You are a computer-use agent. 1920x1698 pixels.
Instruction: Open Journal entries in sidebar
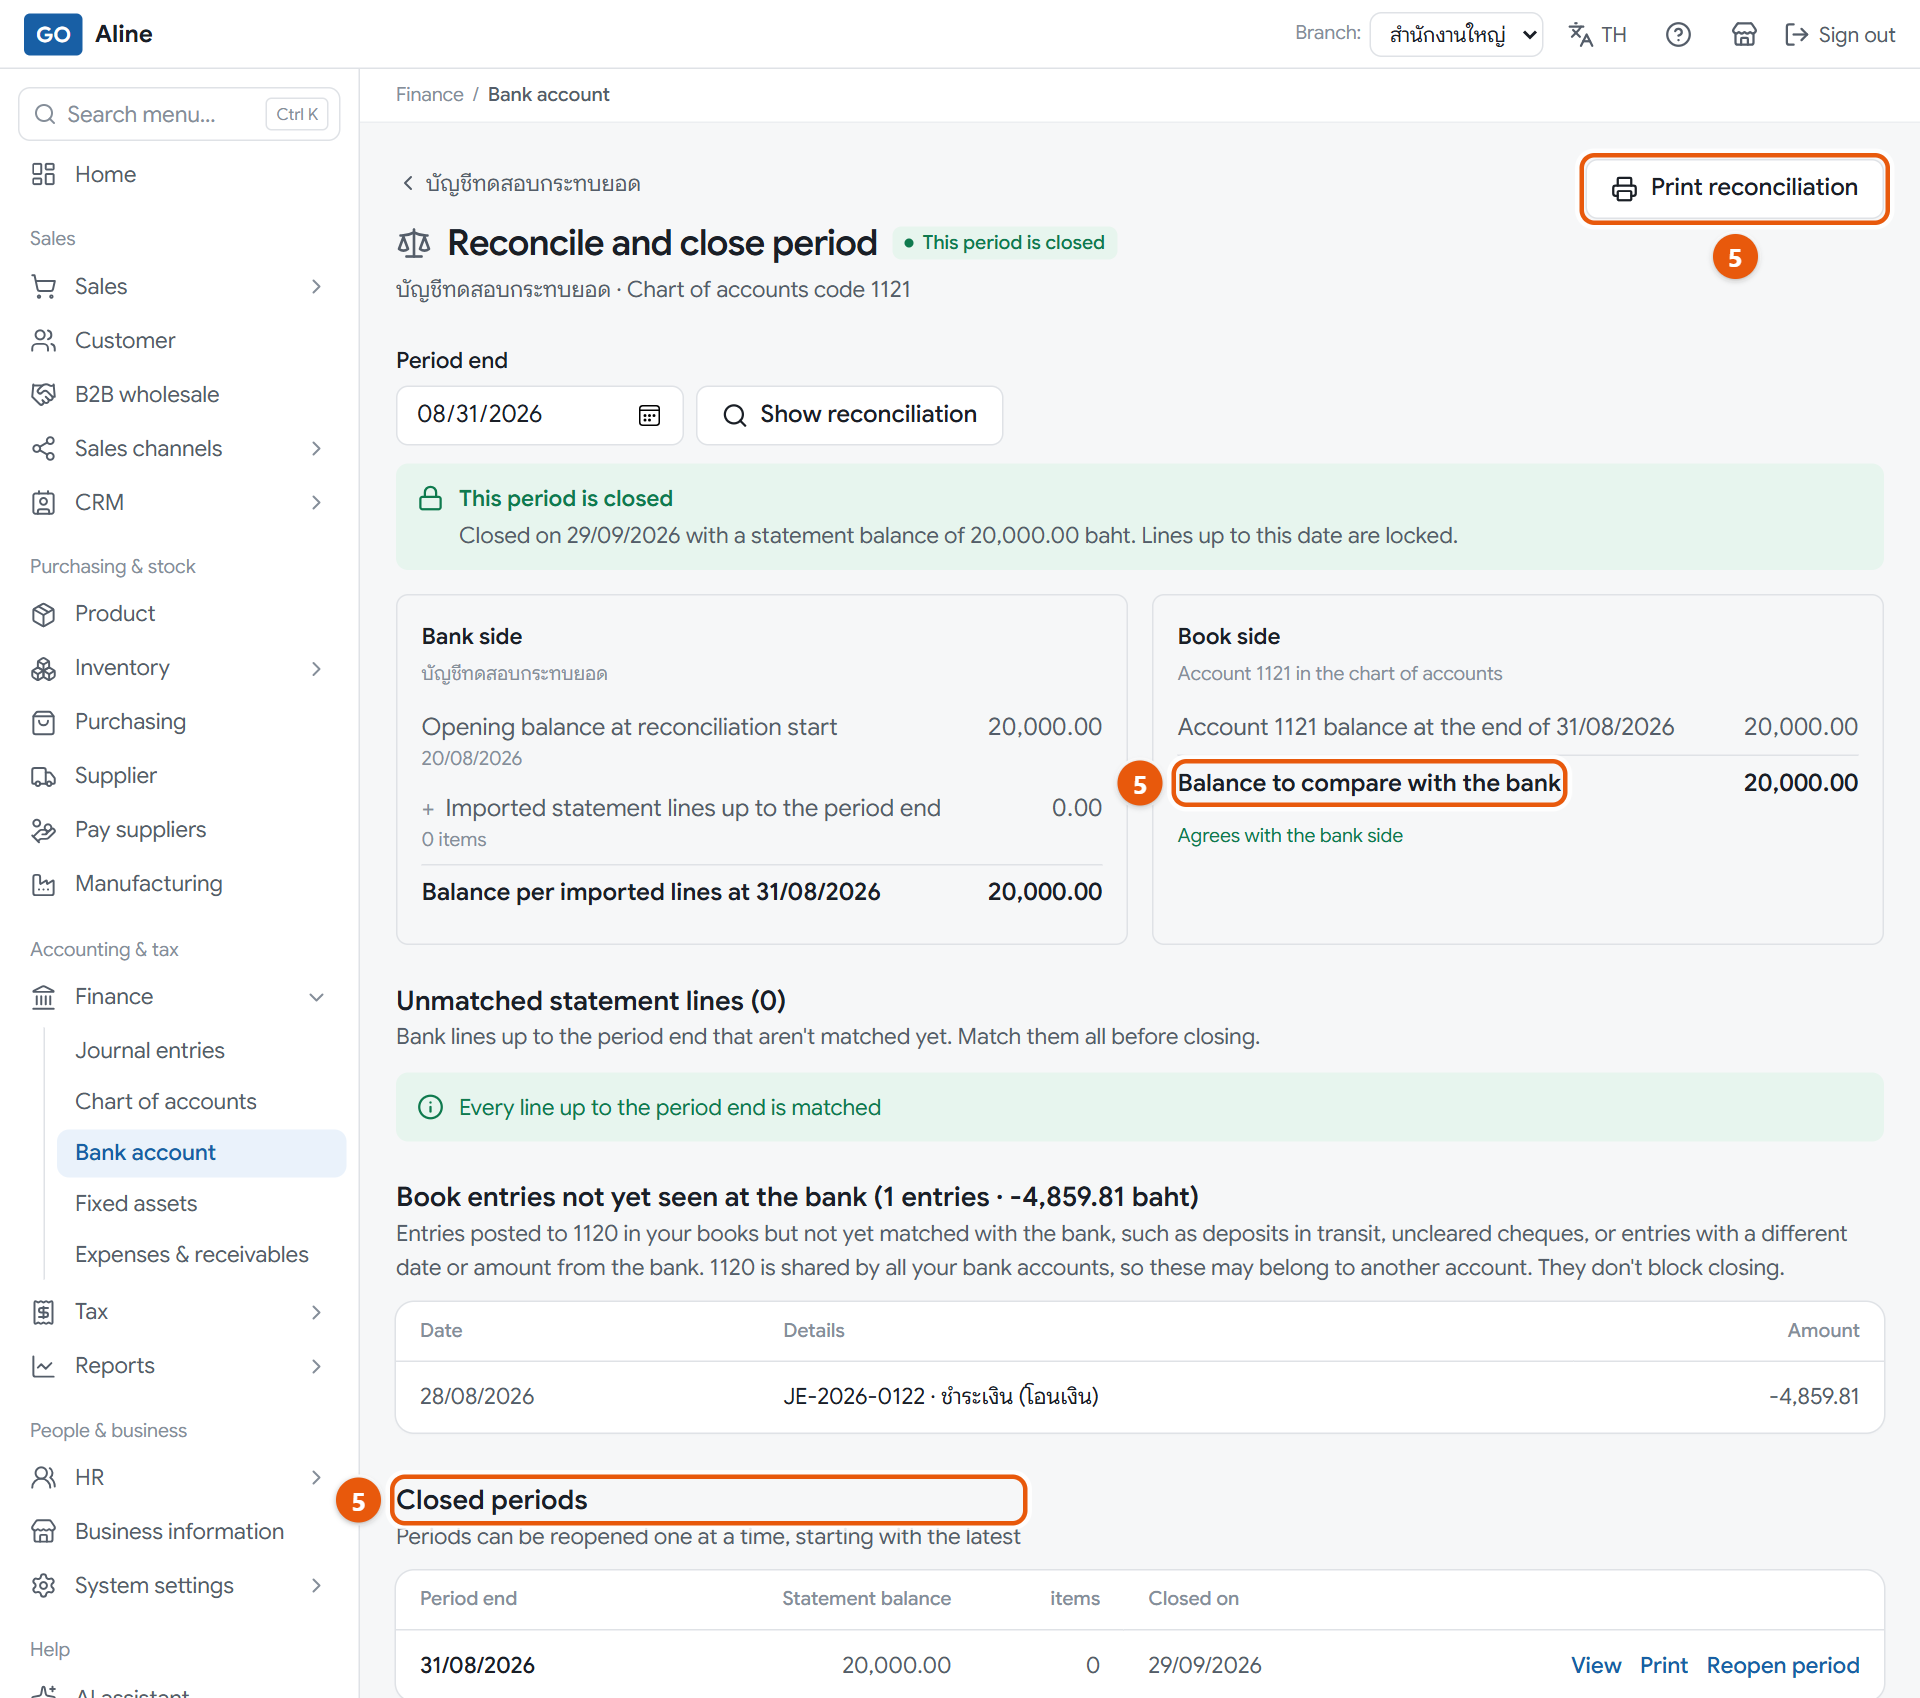tap(150, 1050)
